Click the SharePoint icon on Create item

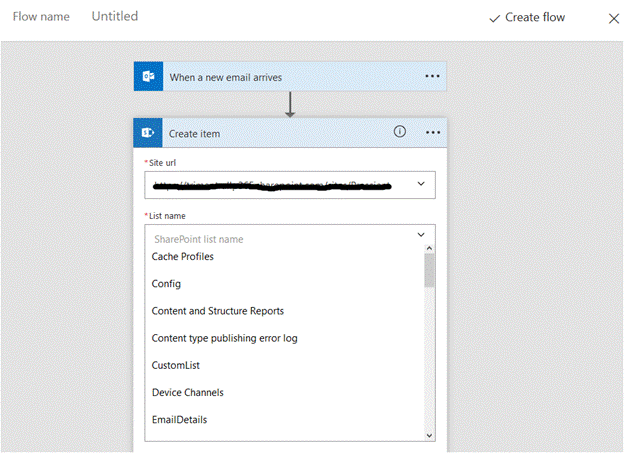(148, 133)
